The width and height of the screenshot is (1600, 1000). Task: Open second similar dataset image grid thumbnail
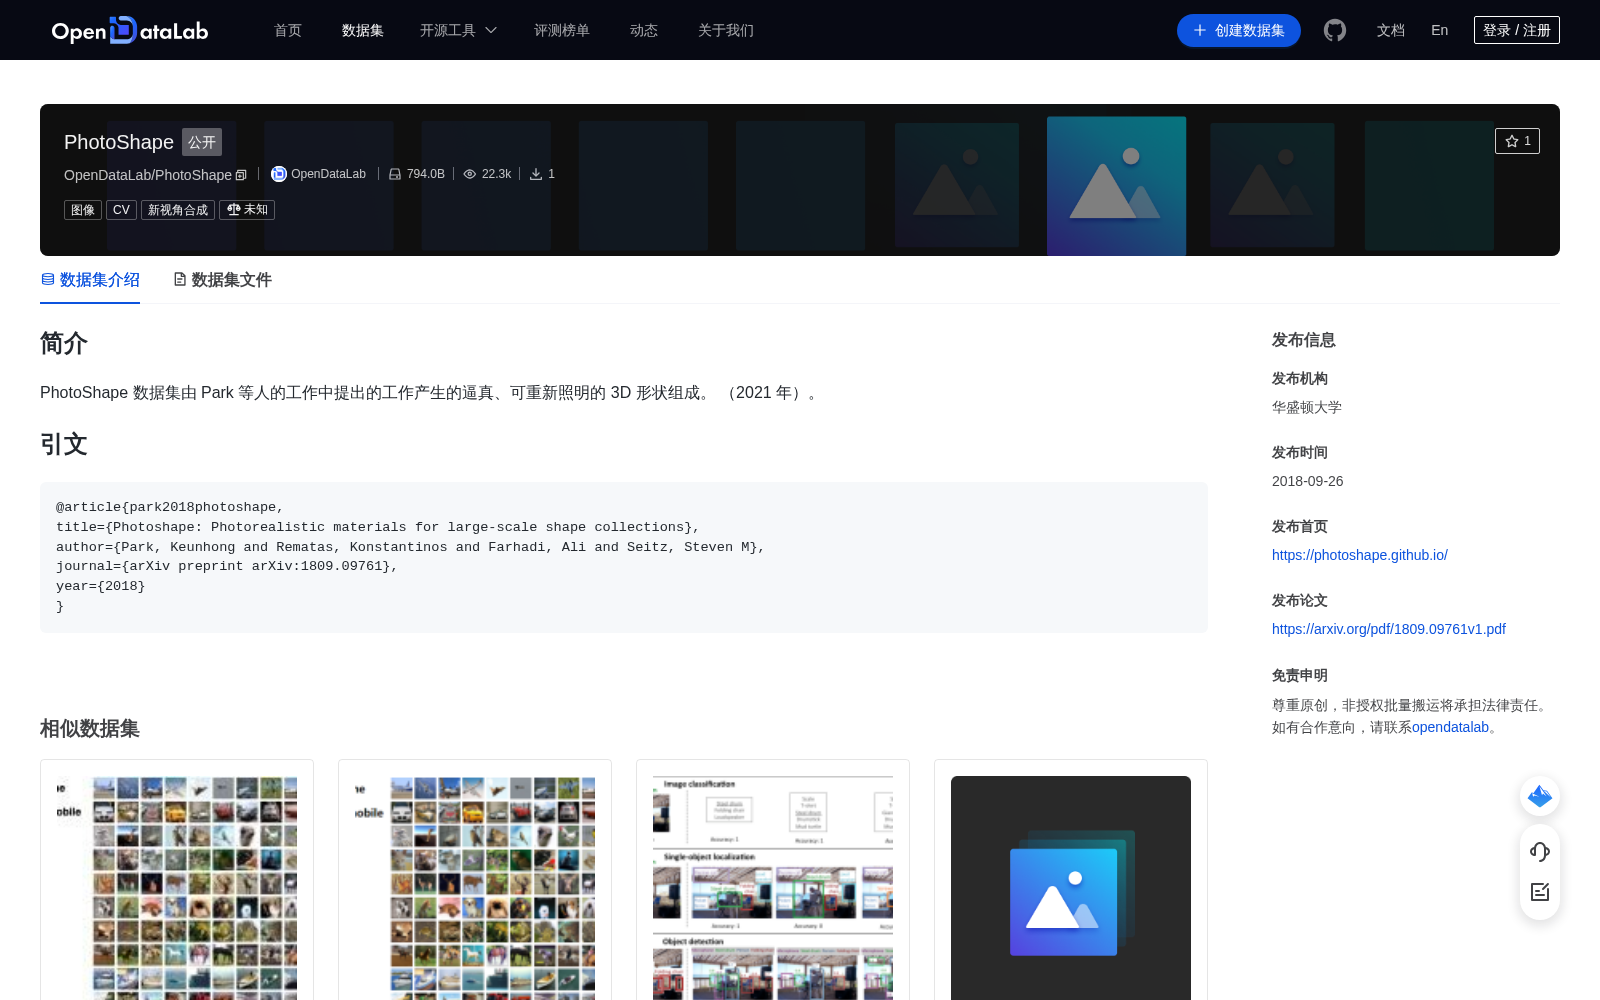click(x=475, y=888)
